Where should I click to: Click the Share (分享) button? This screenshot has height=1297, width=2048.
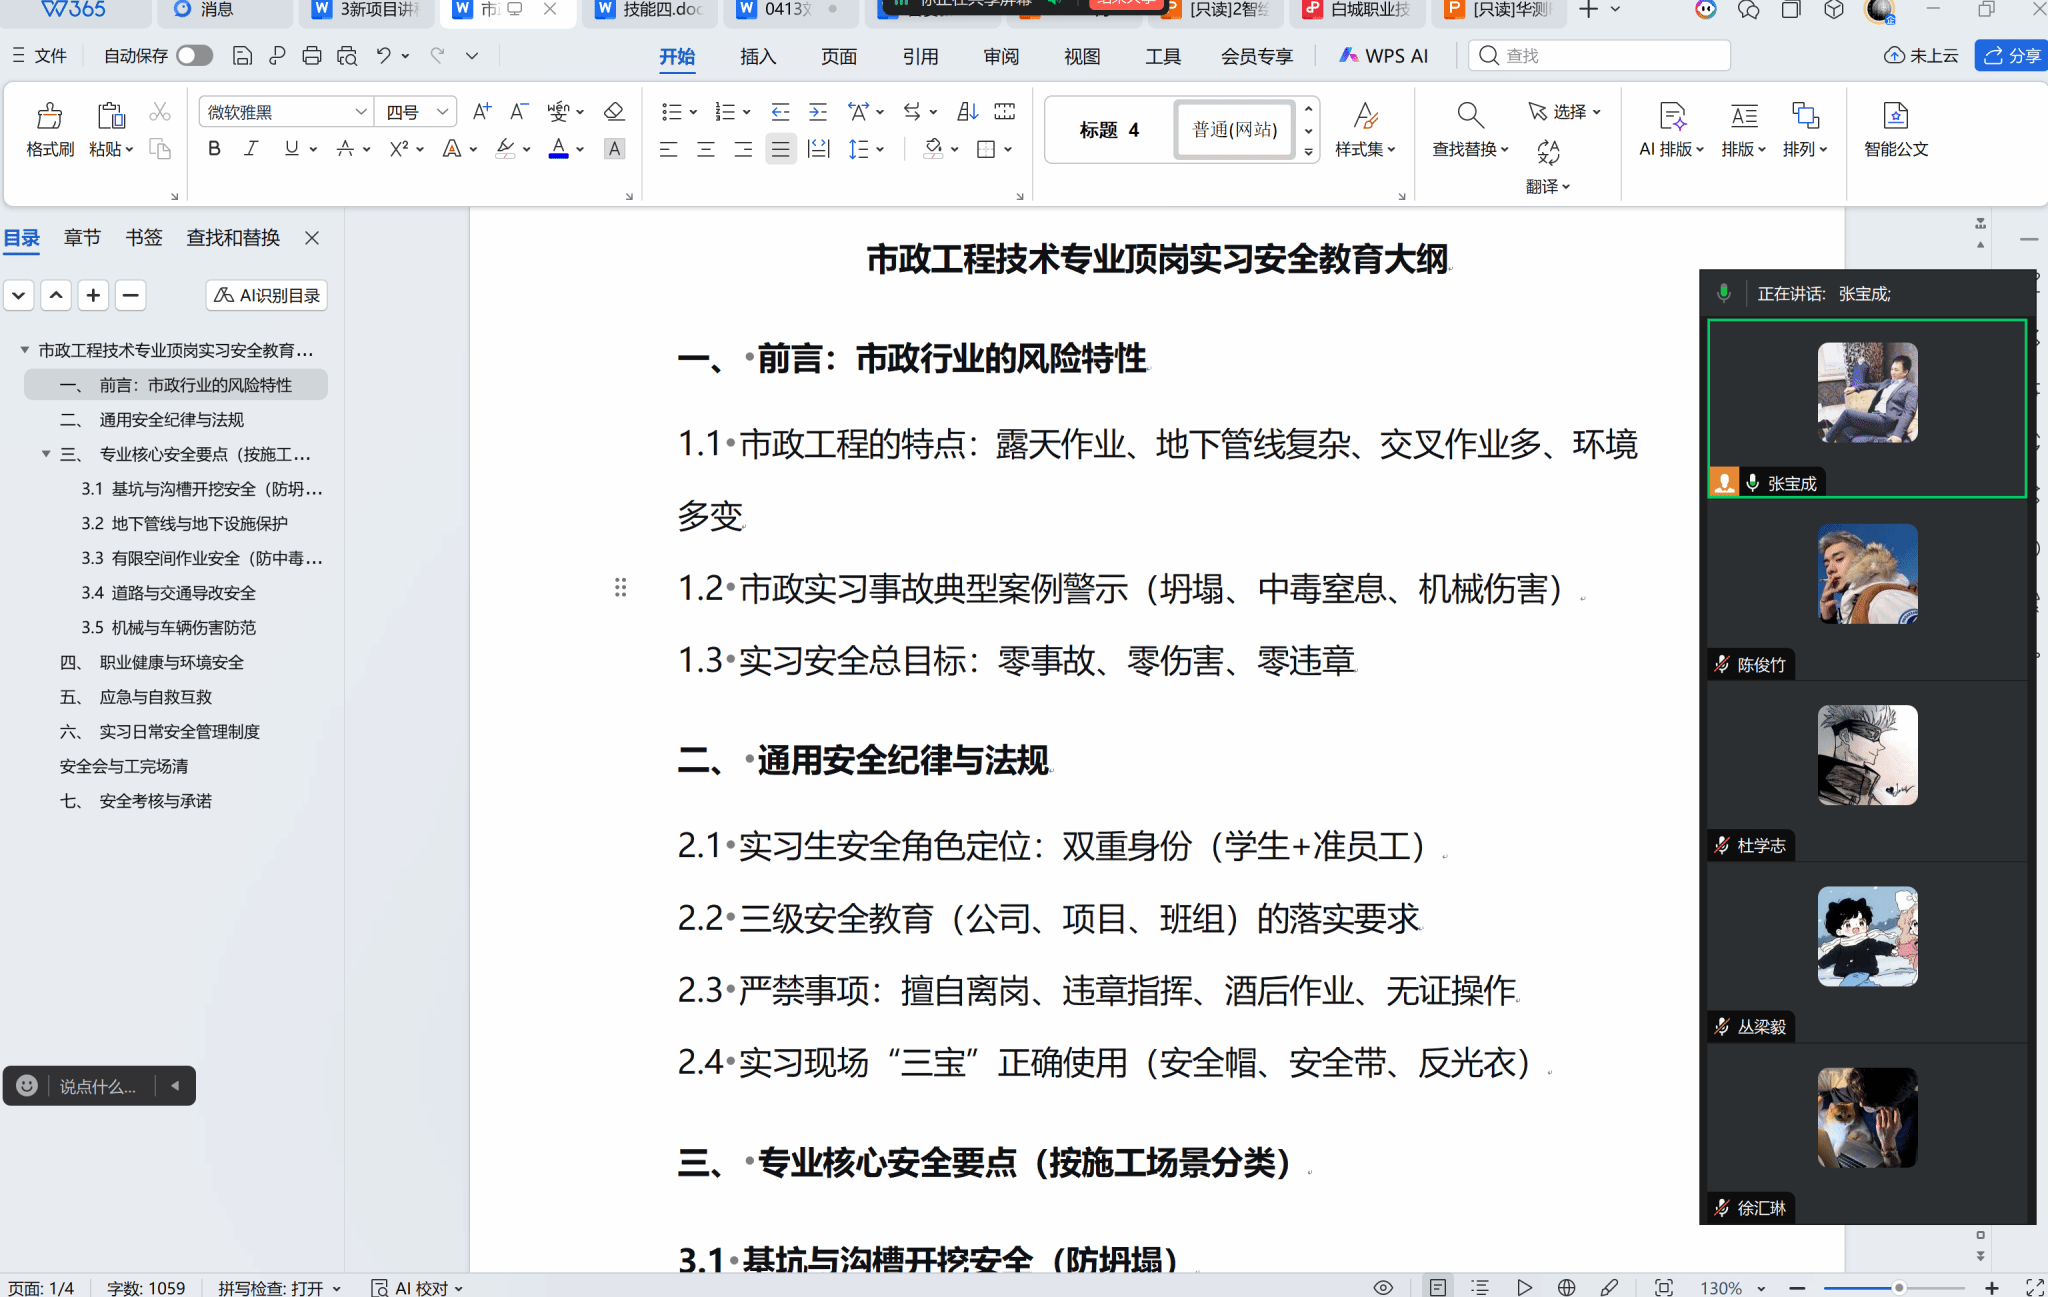coord(2012,56)
